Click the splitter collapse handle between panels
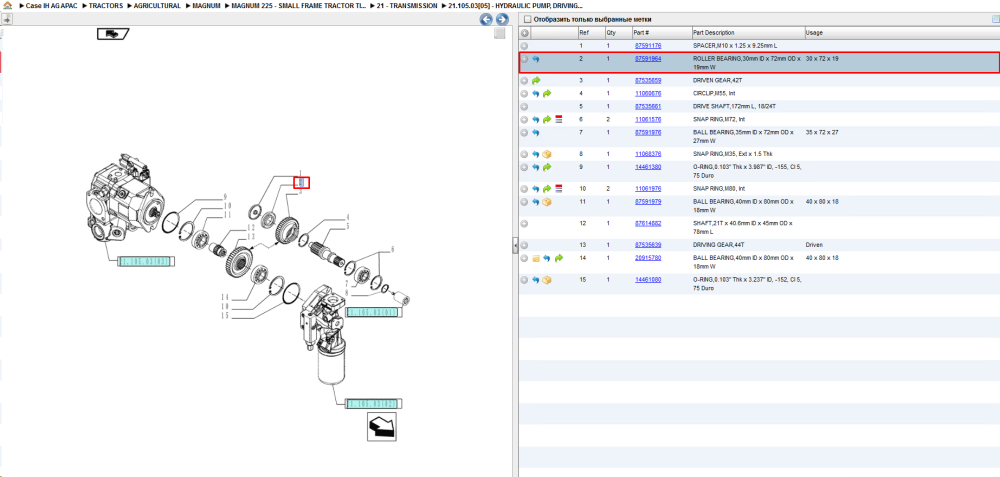Image resolution: width=1000 pixels, height=477 pixels. [515, 244]
